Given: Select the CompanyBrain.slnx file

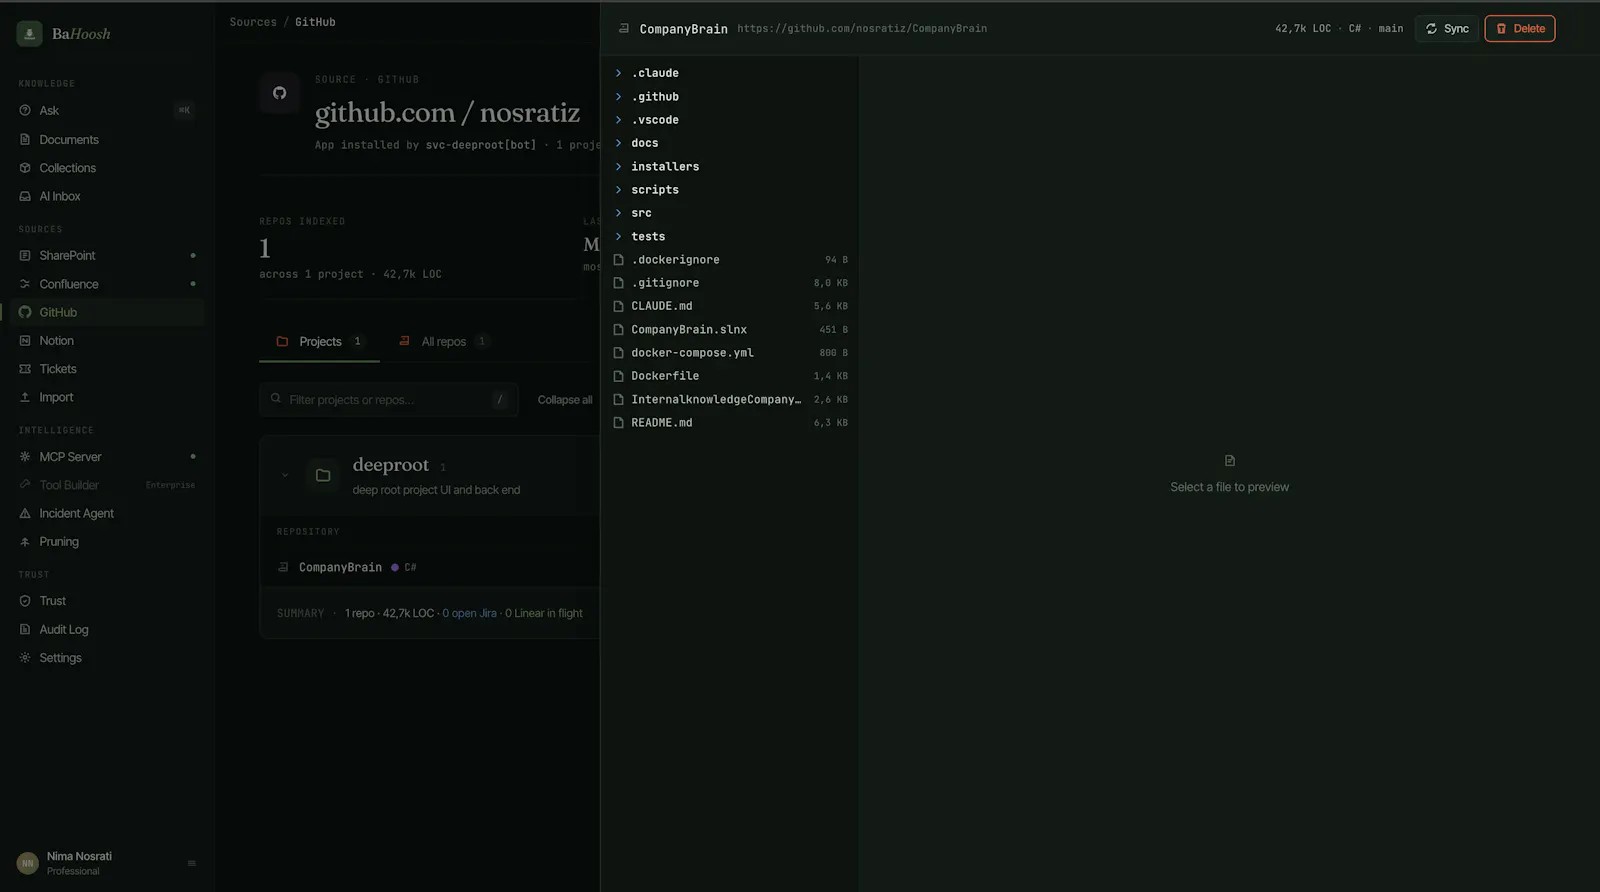Looking at the screenshot, I should (x=730, y=330).
